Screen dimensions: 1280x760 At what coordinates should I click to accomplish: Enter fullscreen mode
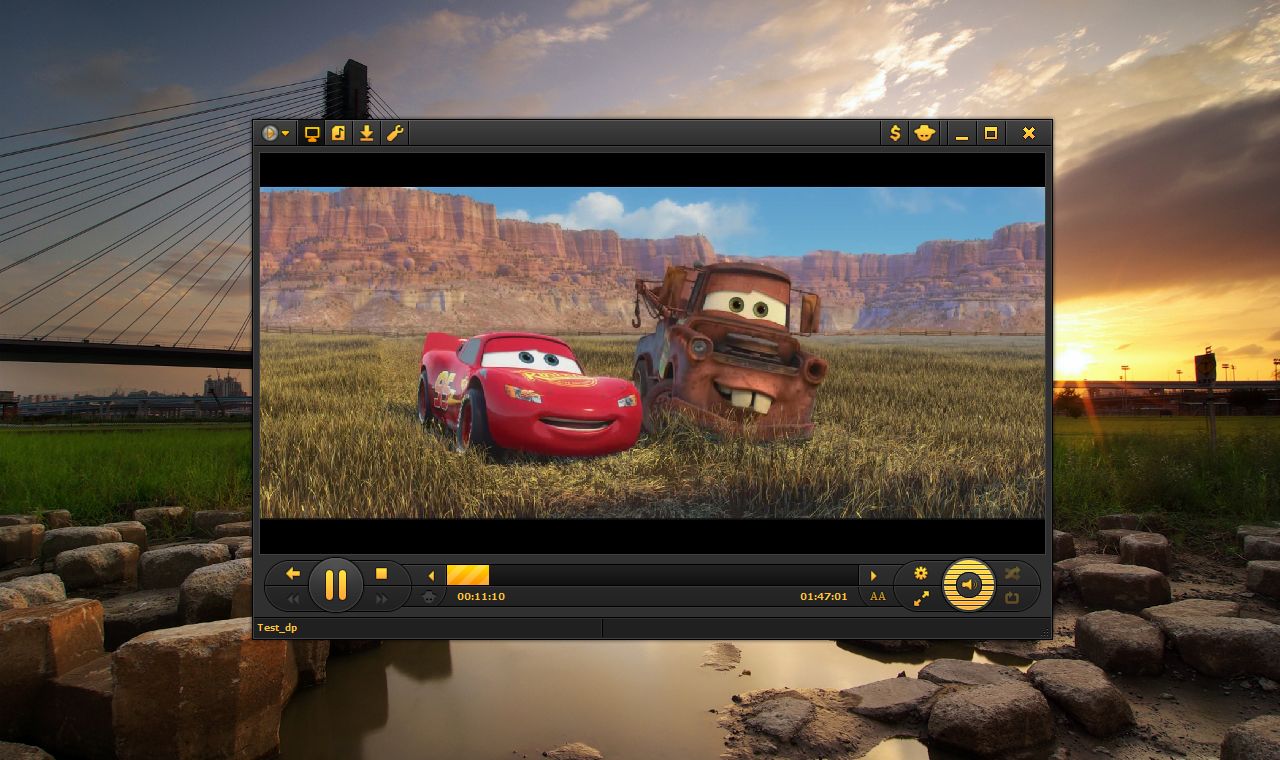[x=921, y=599]
